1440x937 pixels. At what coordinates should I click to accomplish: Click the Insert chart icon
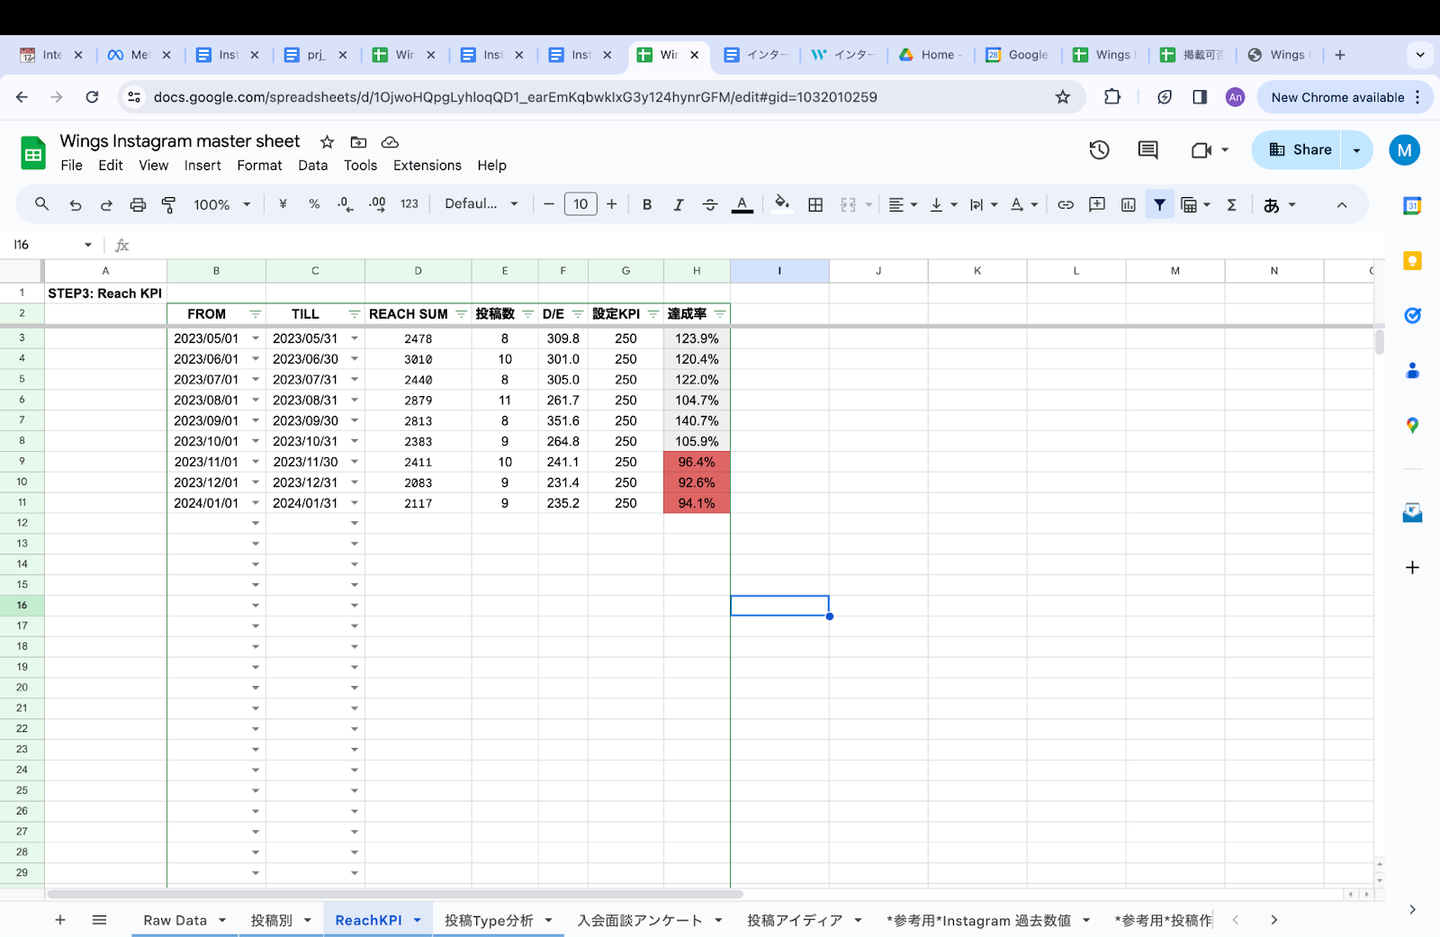(1128, 205)
